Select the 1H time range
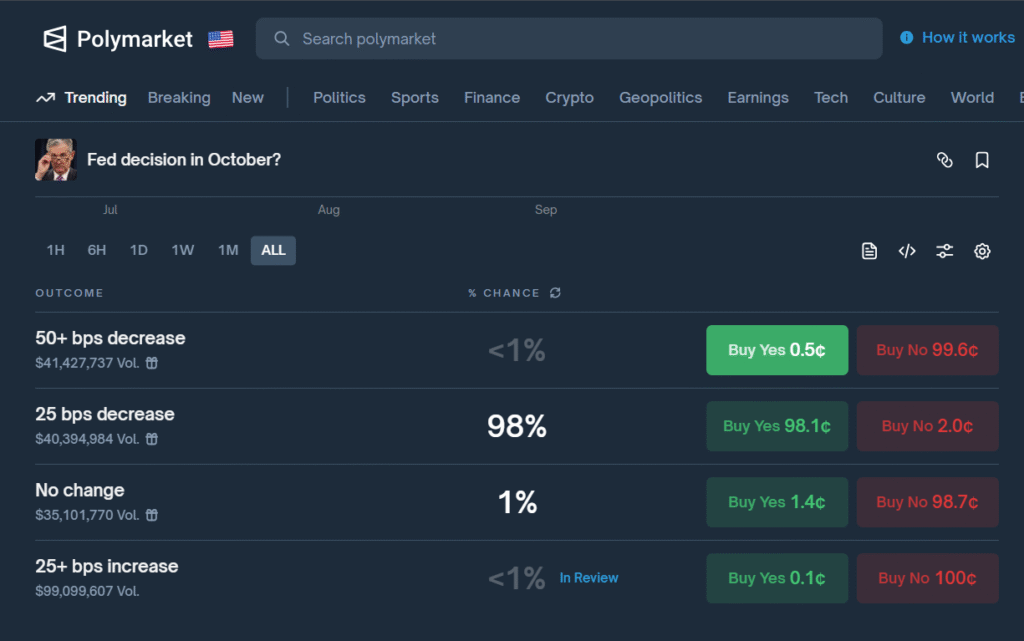The height and width of the screenshot is (641, 1024). pyautogui.click(x=55, y=250)
